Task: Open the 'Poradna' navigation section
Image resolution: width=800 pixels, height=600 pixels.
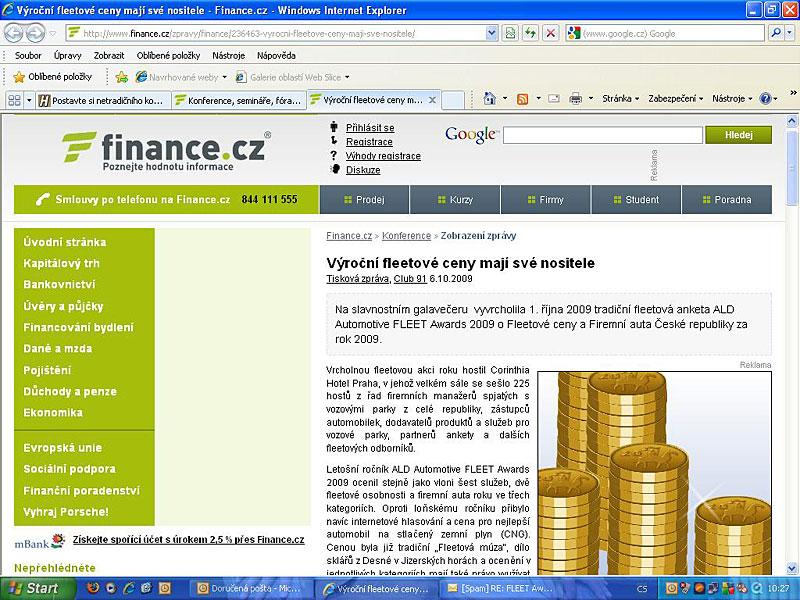Action: click(727, 199)
